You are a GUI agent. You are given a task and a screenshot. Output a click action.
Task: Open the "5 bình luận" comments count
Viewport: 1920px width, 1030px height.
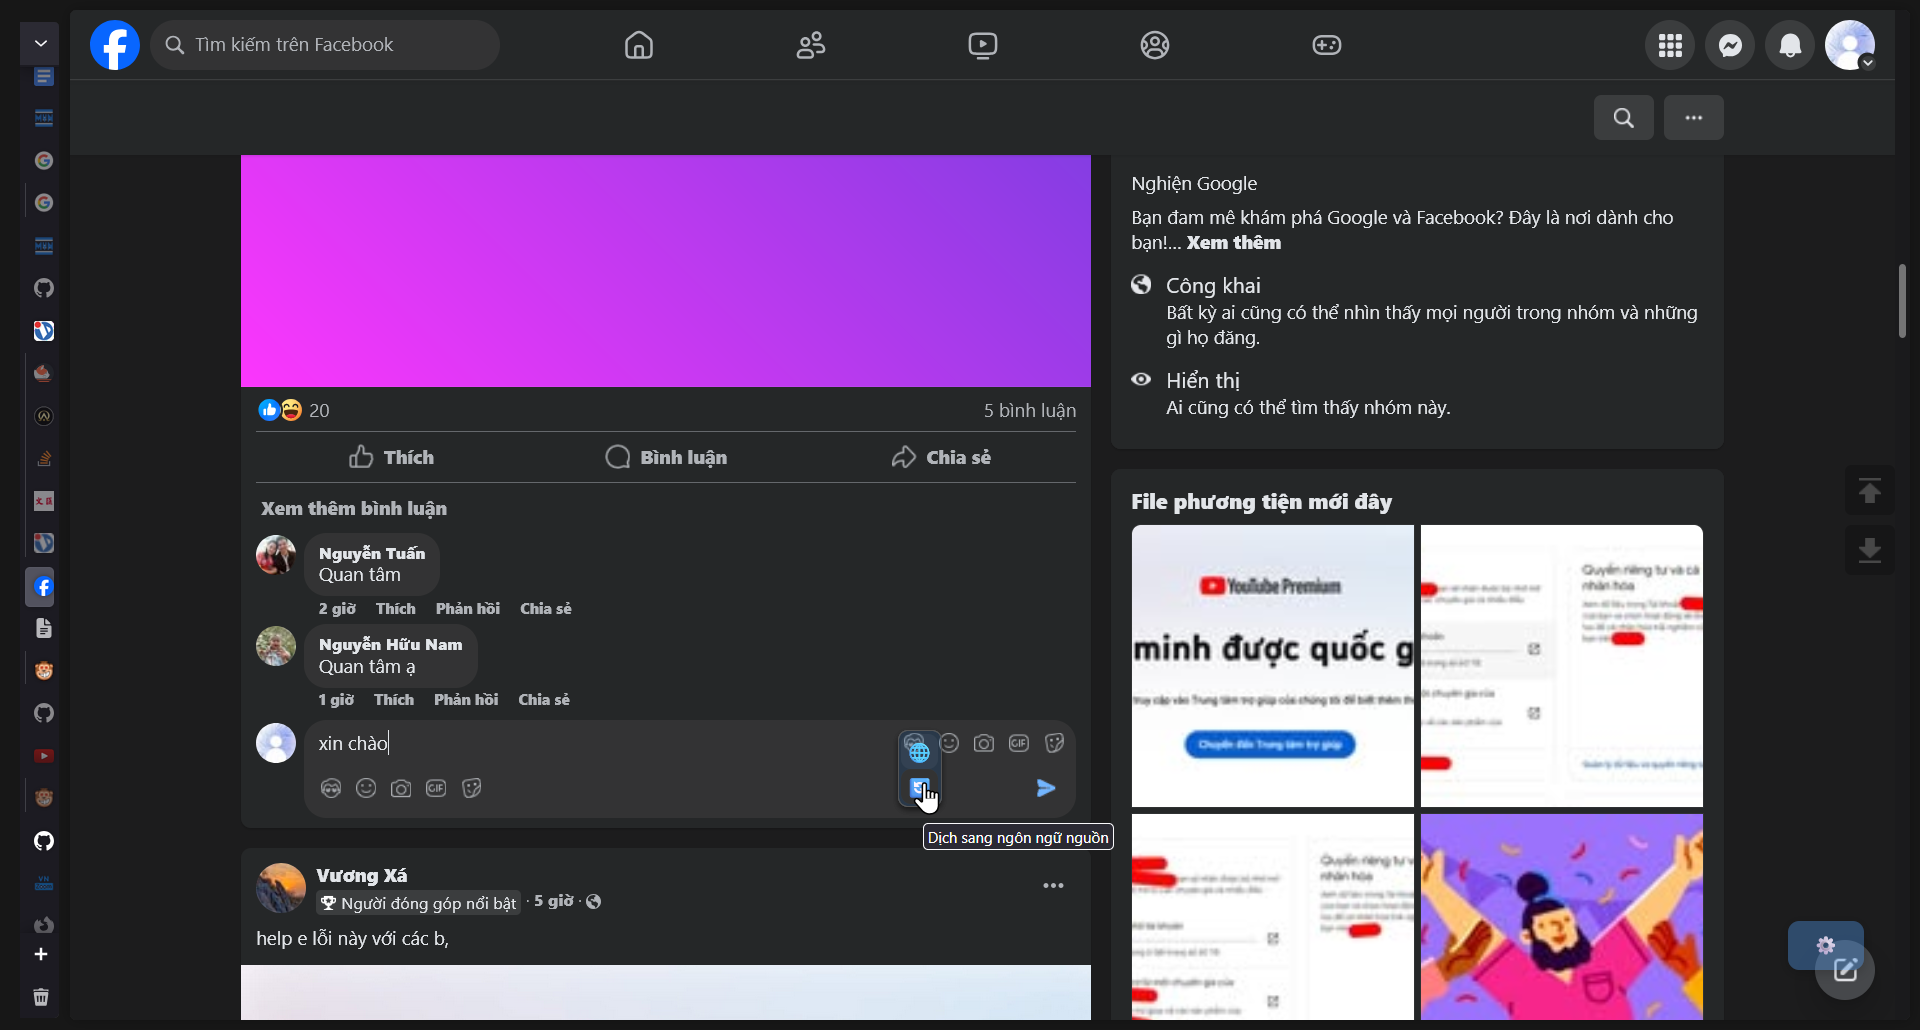pos(1030,411)
